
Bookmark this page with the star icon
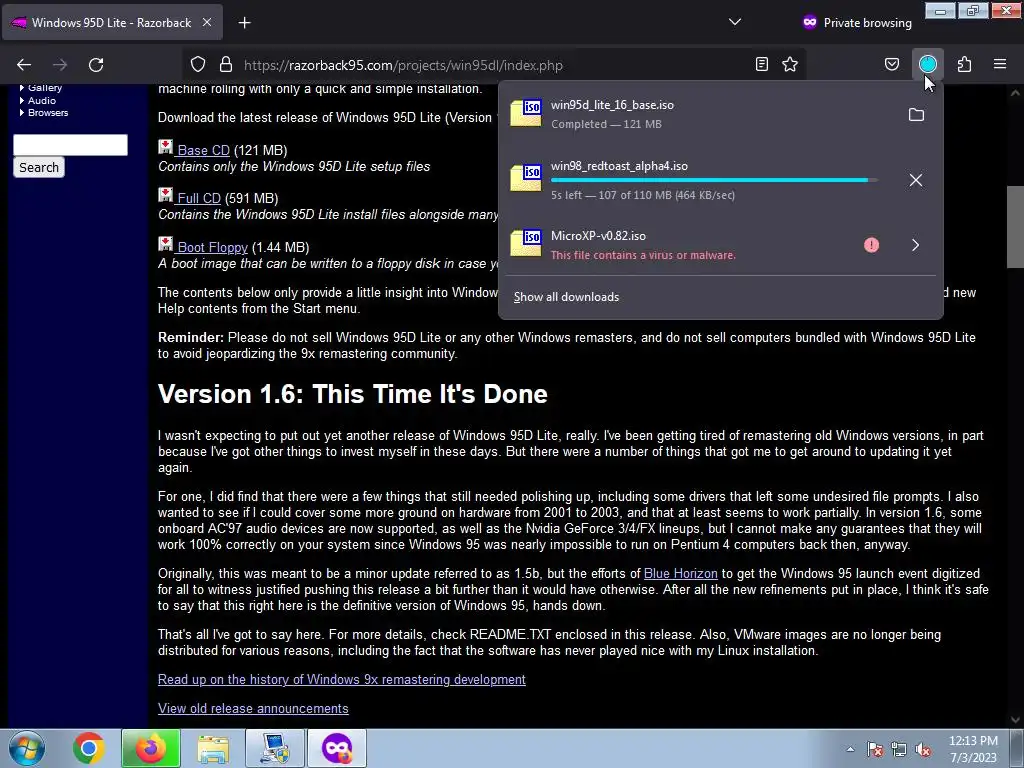(x=790, y=65)
